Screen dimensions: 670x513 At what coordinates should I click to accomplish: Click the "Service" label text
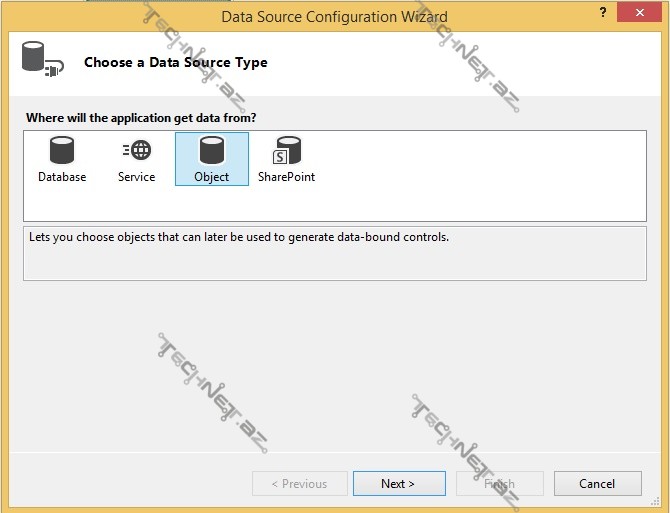click(x=136, y=177)
